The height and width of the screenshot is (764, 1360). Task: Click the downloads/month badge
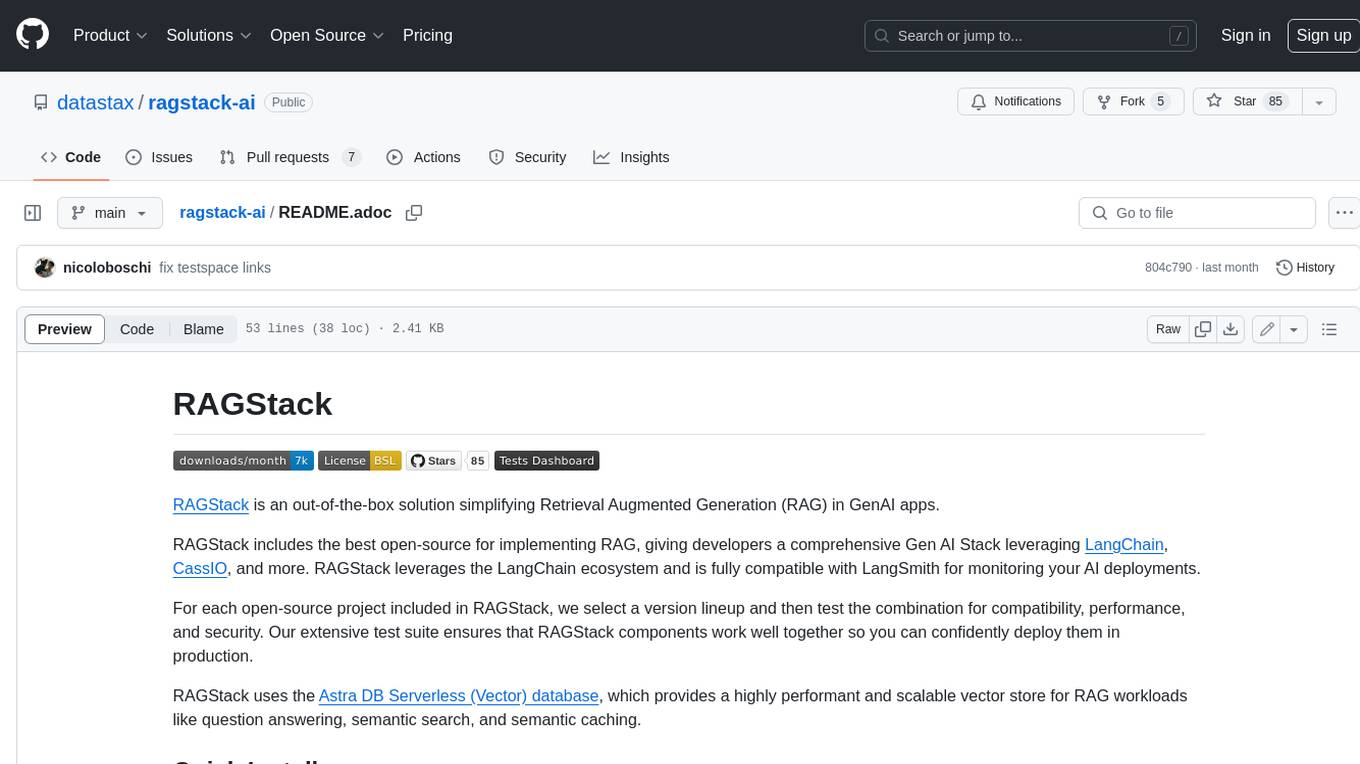tap(243, 461)
